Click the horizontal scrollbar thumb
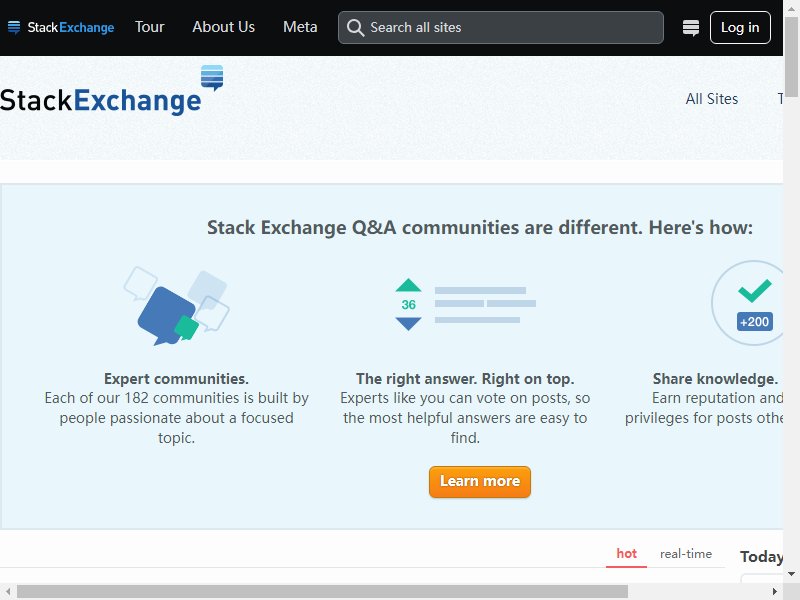The width and height of the screenshot is (800, 600). 322,592
